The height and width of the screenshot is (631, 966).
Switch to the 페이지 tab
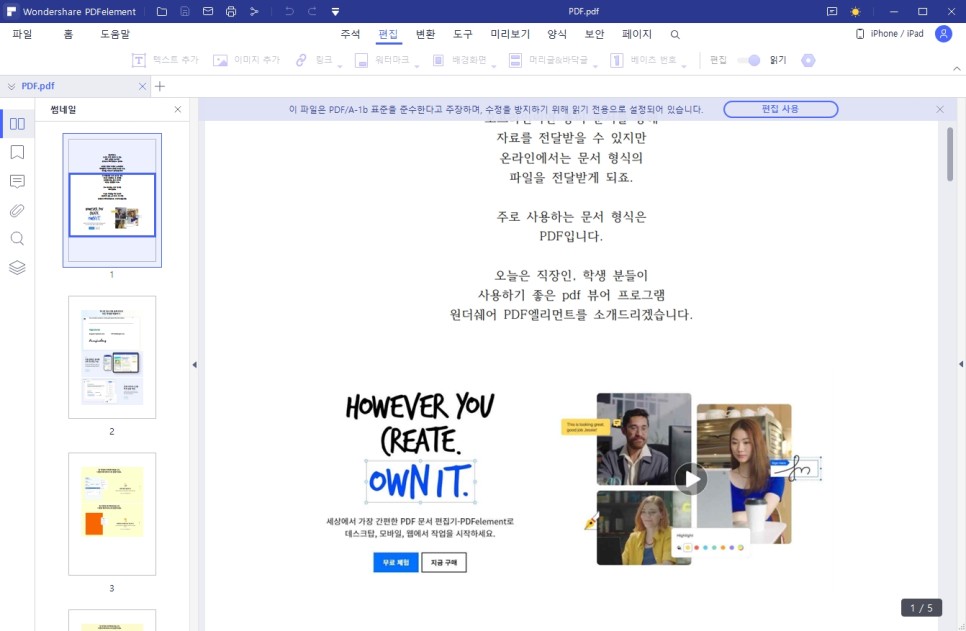(x=637, y=34)
